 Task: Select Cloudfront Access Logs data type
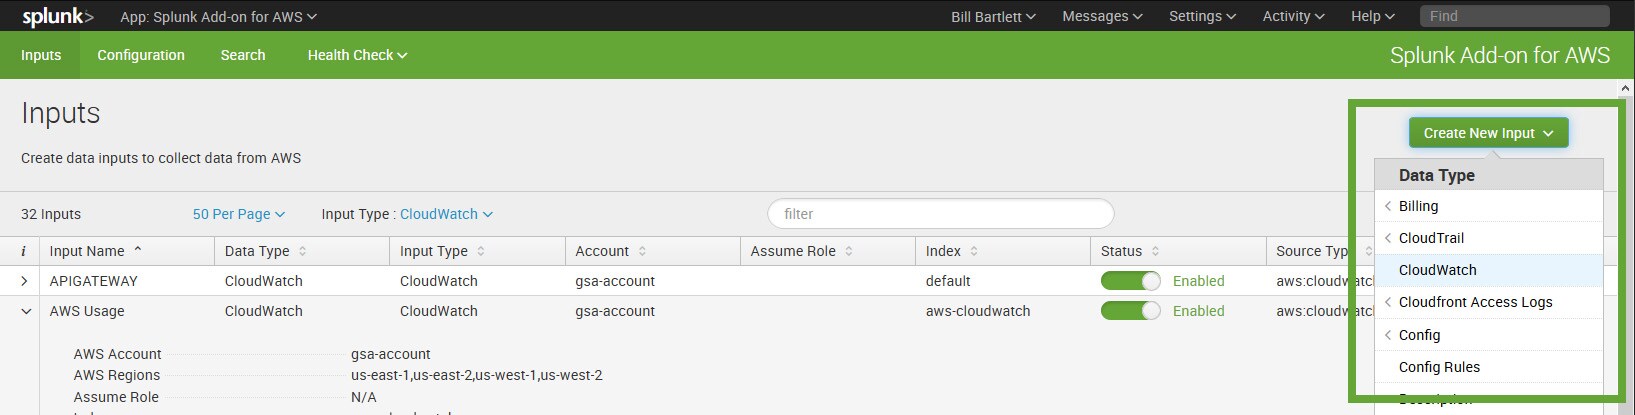tap(1488, 302)
